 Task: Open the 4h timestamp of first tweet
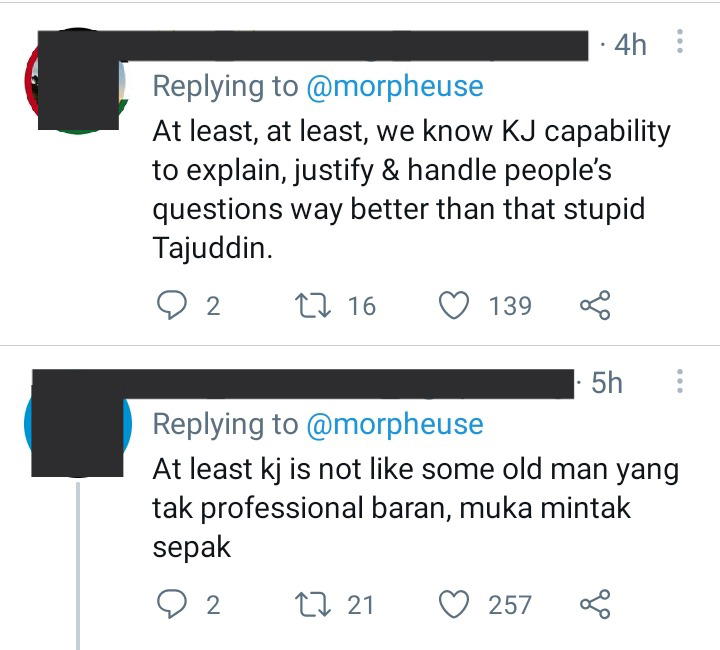pos(630,45)
